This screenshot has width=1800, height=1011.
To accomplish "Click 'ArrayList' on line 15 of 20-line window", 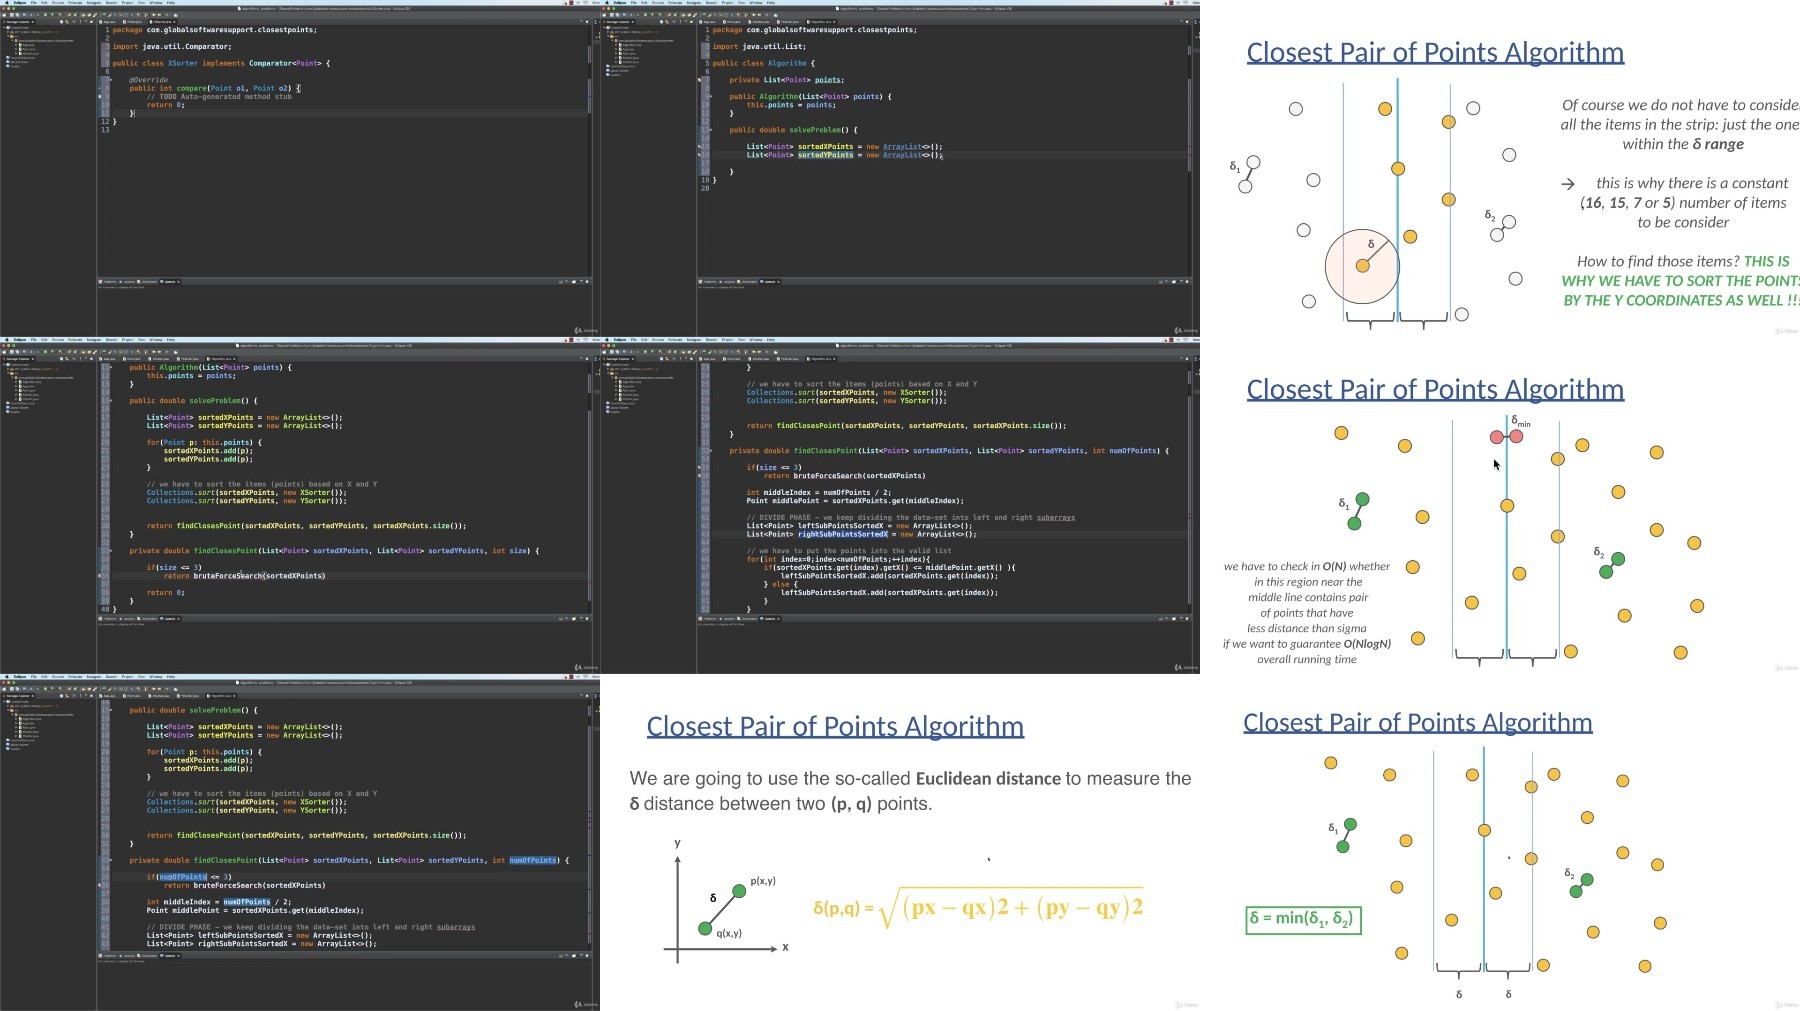I will point(903,146).
